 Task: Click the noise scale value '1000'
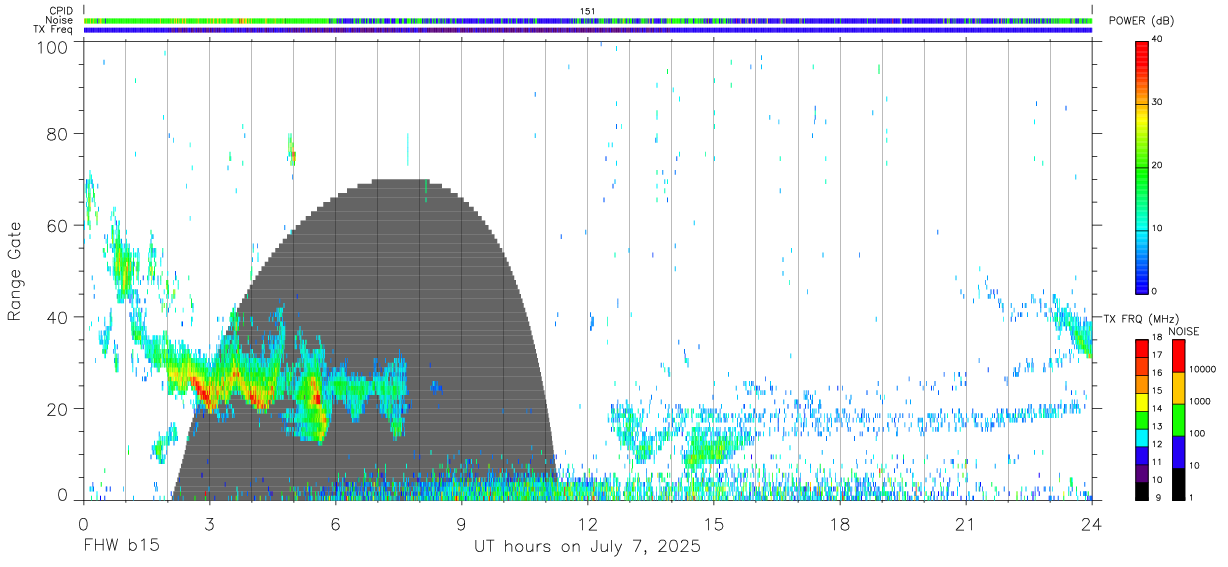(1201, 401)
